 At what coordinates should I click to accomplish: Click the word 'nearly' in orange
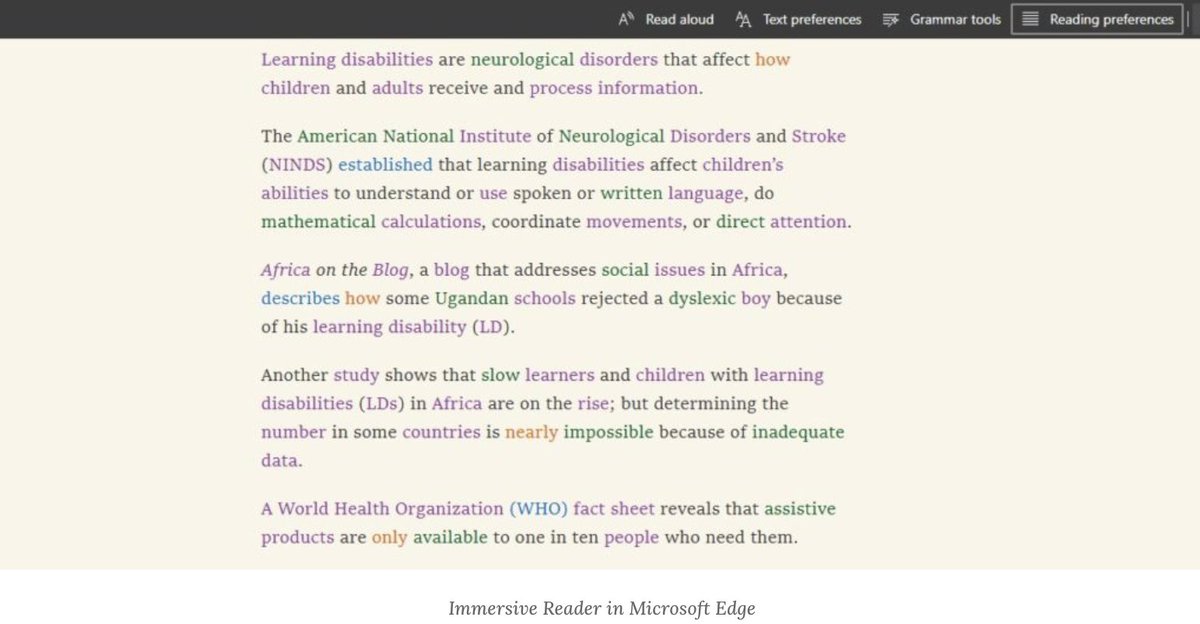point(531,432)
